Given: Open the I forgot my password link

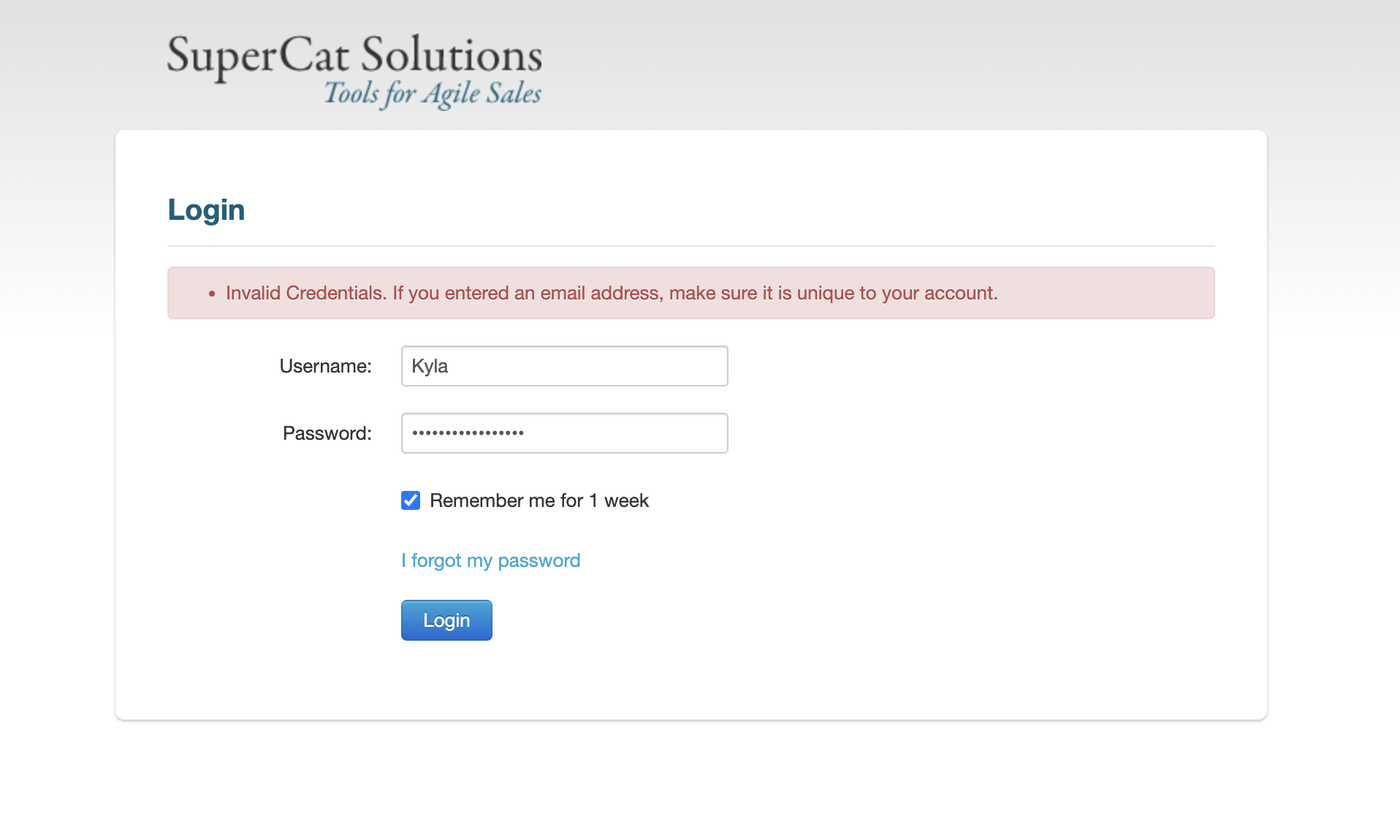Looking at the screenshot, I should click(x=491, y=560).
